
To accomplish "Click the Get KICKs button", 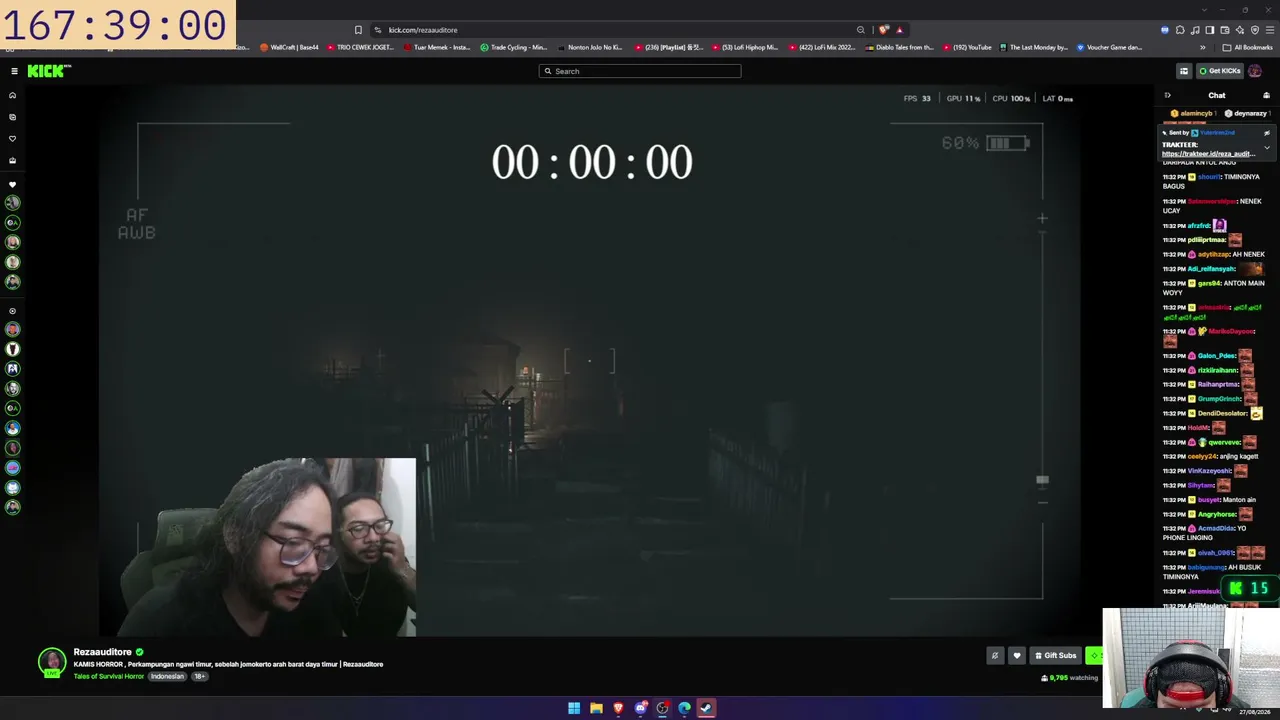I will tap(1218, 71).
